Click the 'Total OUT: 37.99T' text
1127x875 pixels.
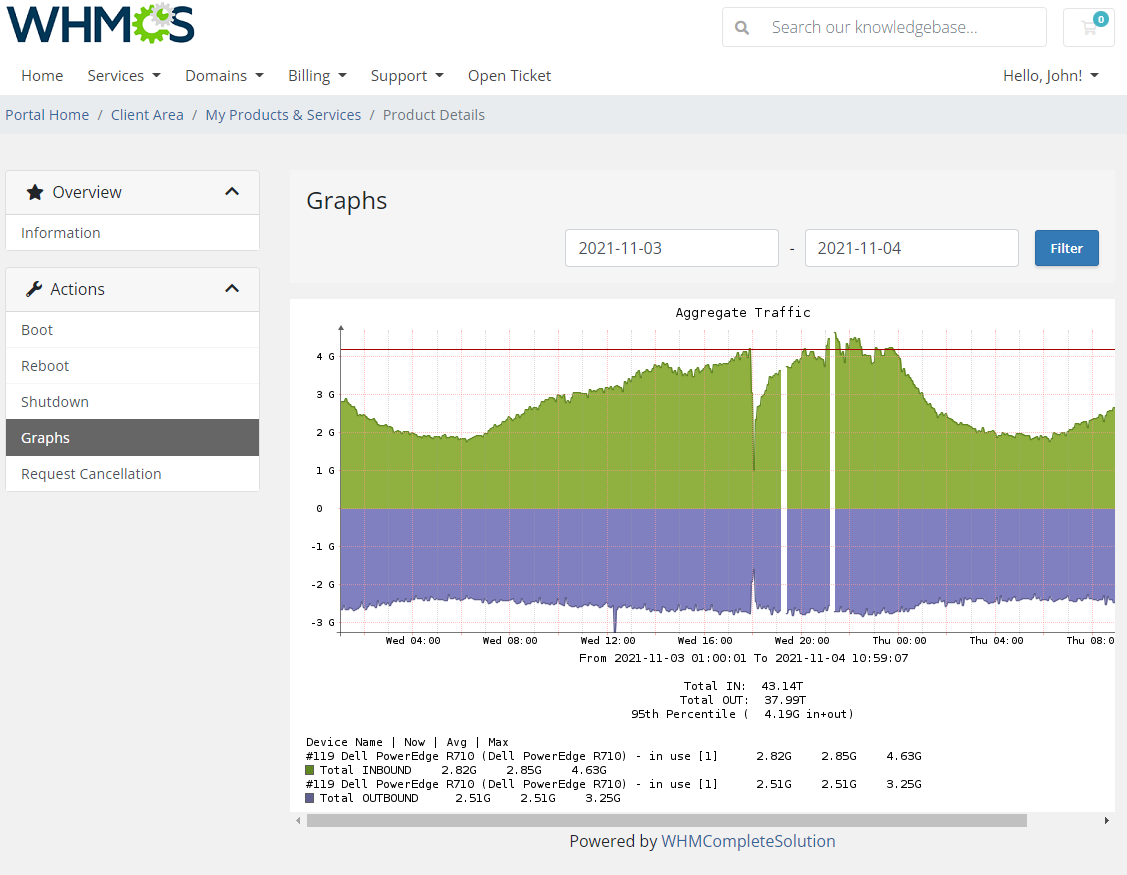click(x=742, y=700)
